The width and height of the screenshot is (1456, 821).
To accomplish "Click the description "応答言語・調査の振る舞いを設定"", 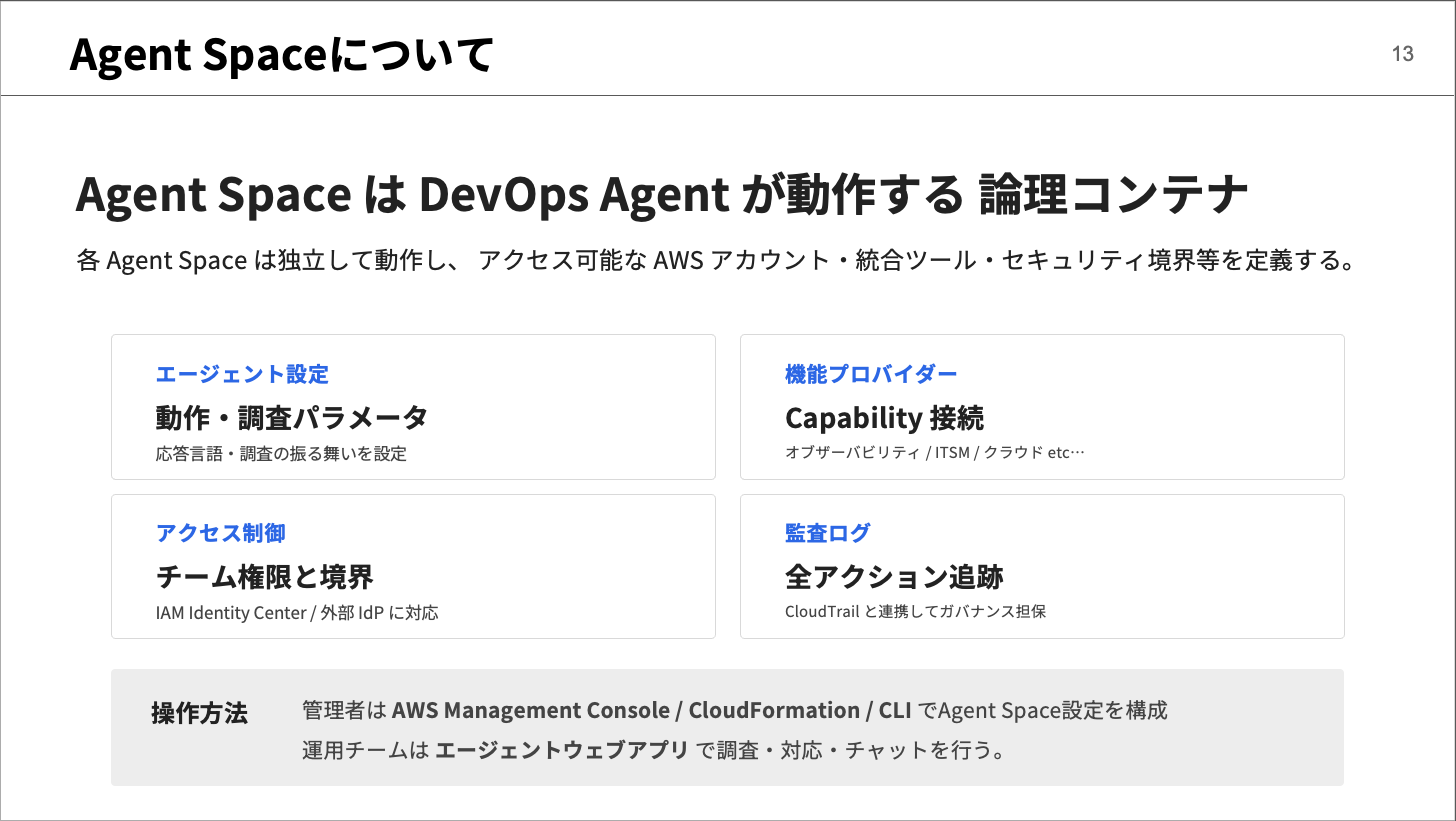I will (281, 453).
